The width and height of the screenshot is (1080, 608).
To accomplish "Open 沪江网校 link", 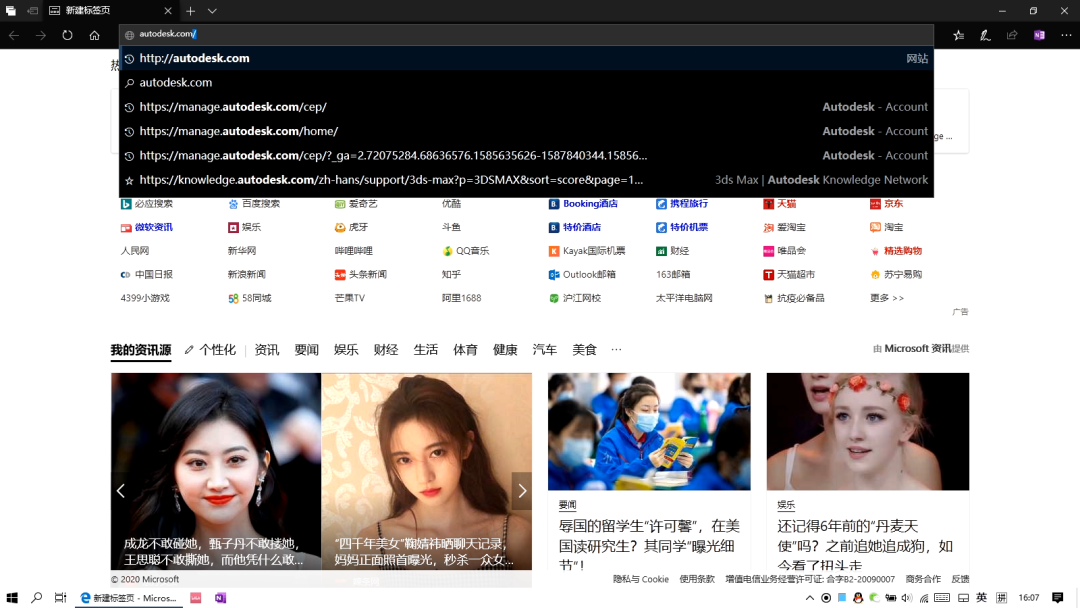I will (575, 298).
